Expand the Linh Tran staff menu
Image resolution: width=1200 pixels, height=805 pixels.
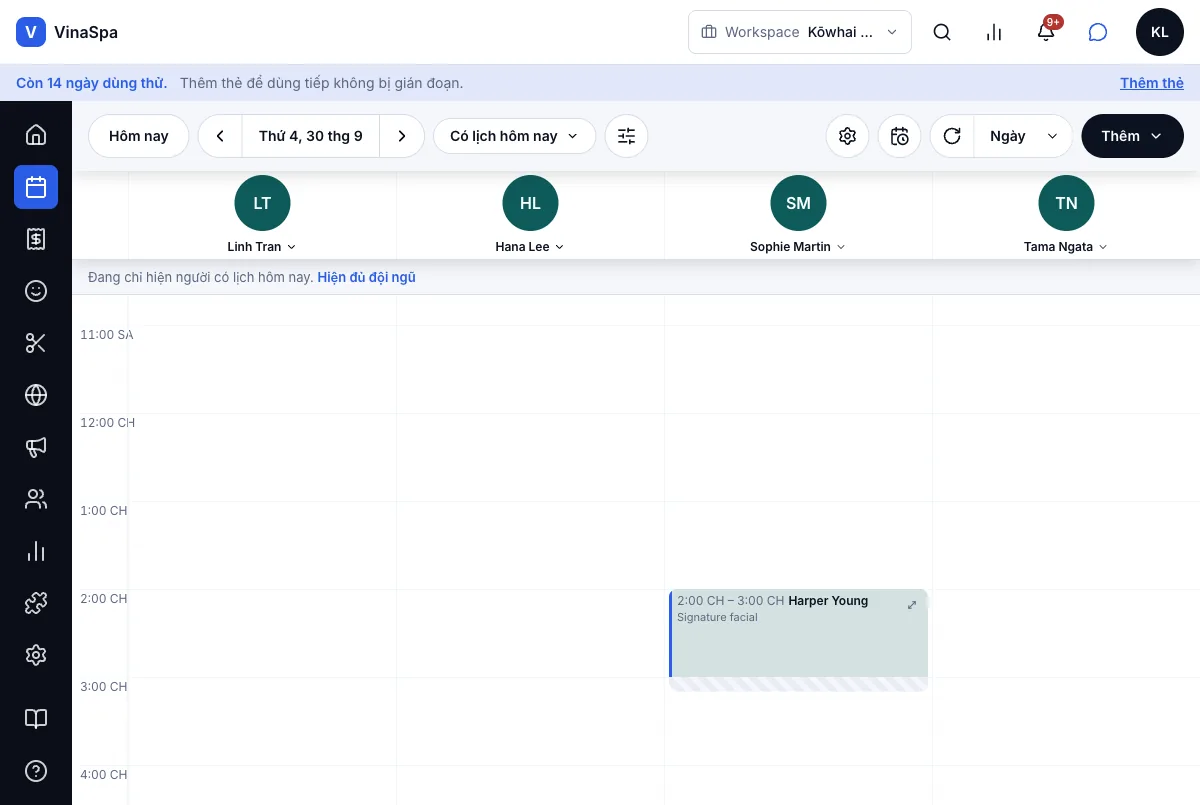coord(262,247)
